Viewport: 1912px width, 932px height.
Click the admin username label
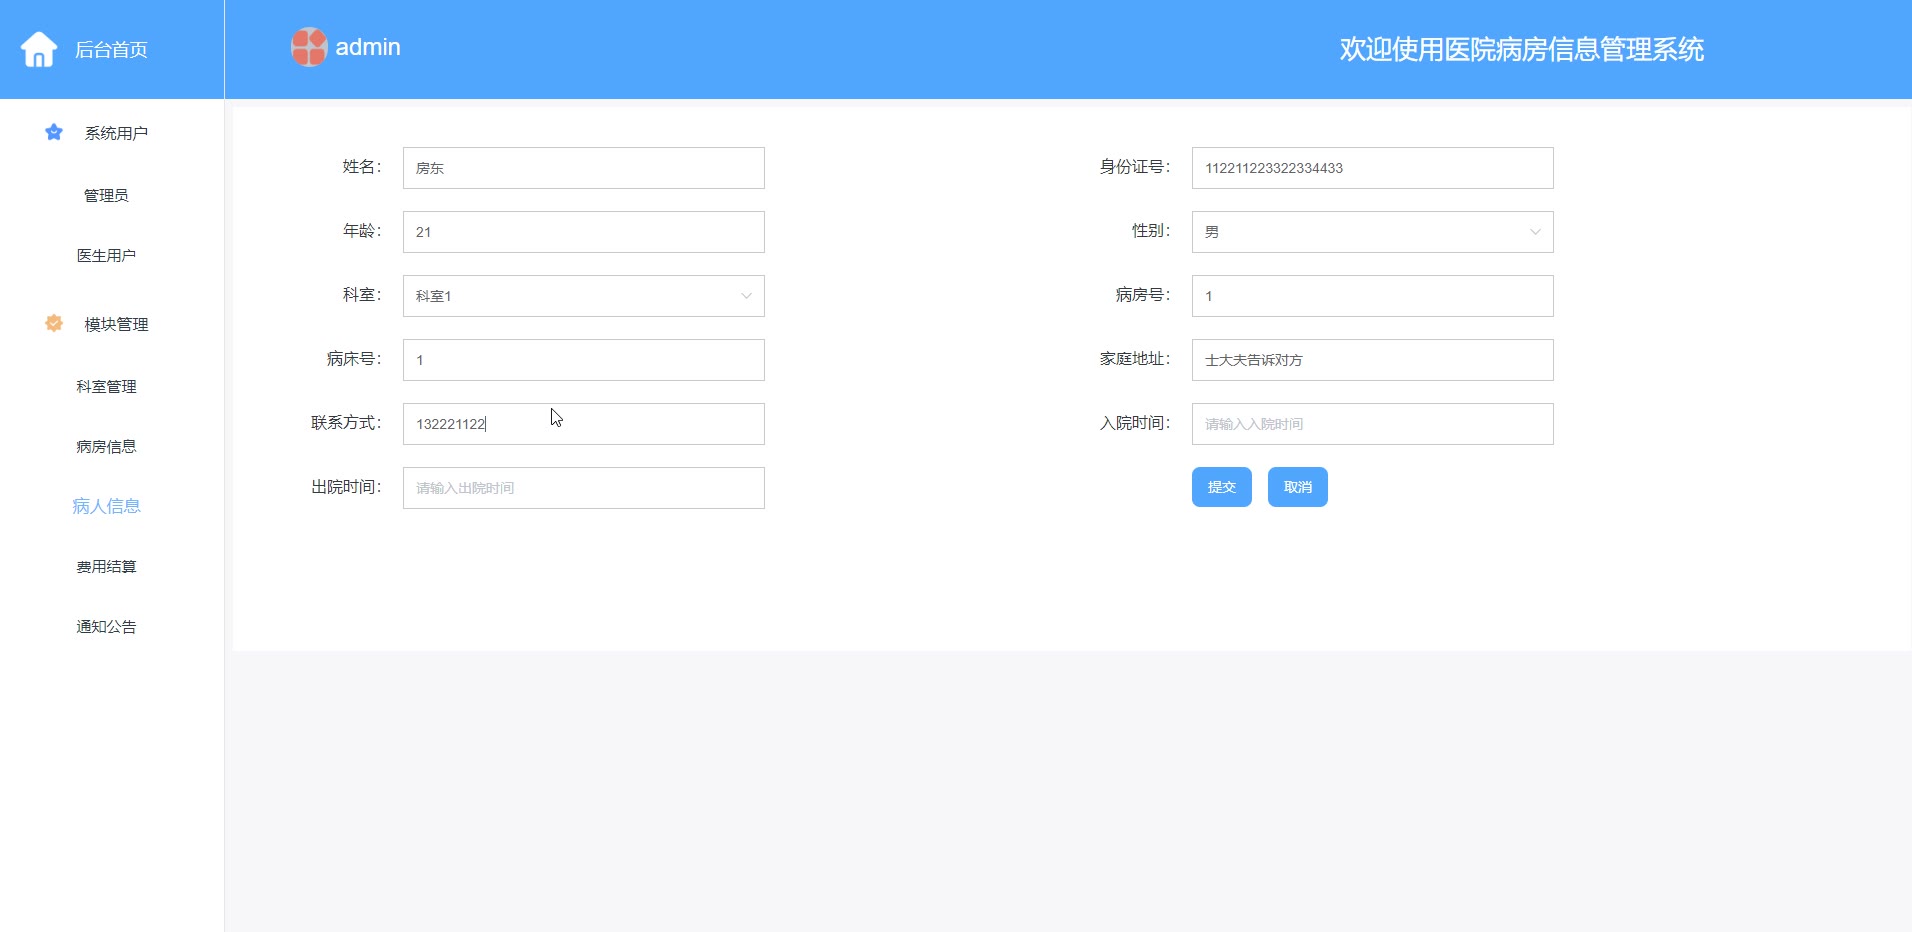pos(368,47)
